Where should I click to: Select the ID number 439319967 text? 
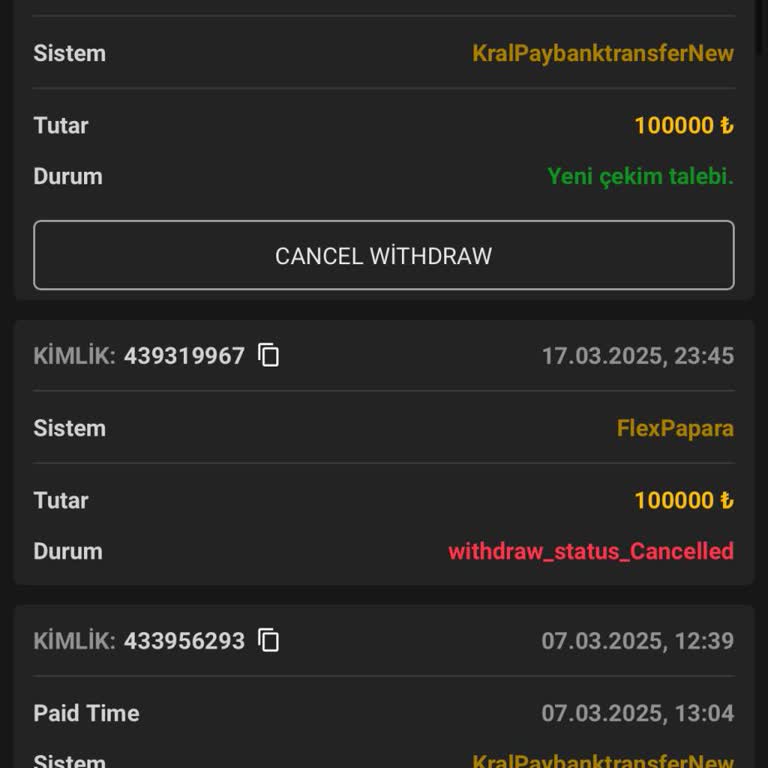[184, 356]
